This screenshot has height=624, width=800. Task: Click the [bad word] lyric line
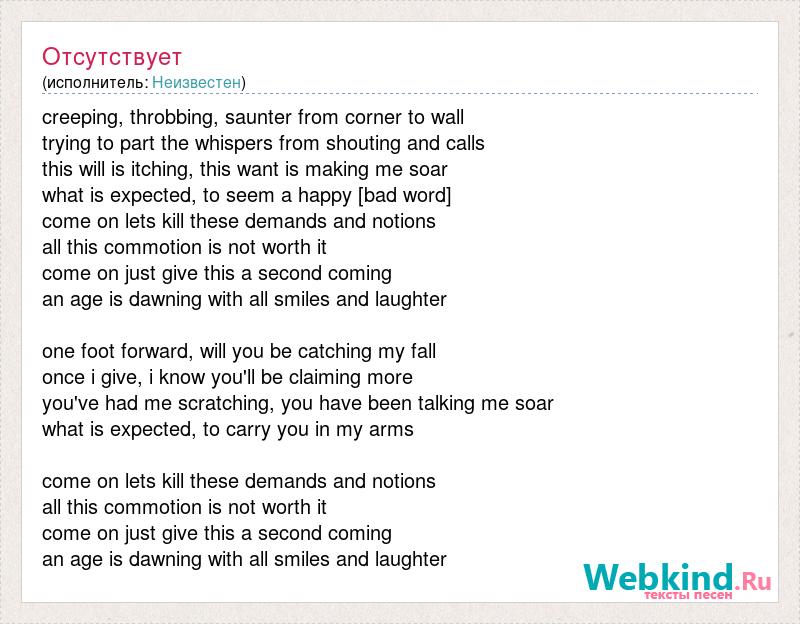[x=247, y=195]
